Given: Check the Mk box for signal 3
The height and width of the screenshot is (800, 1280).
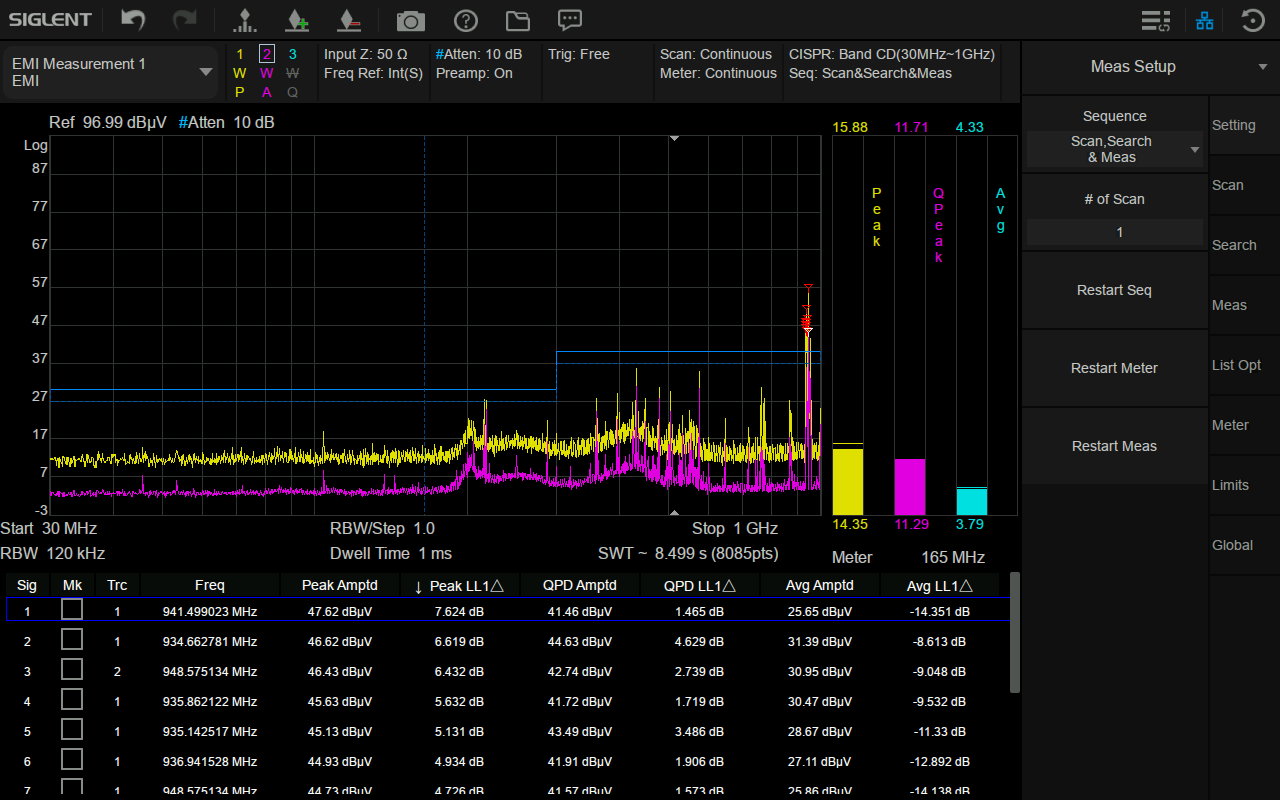Looking at the screenshot, I should point(72,670).
